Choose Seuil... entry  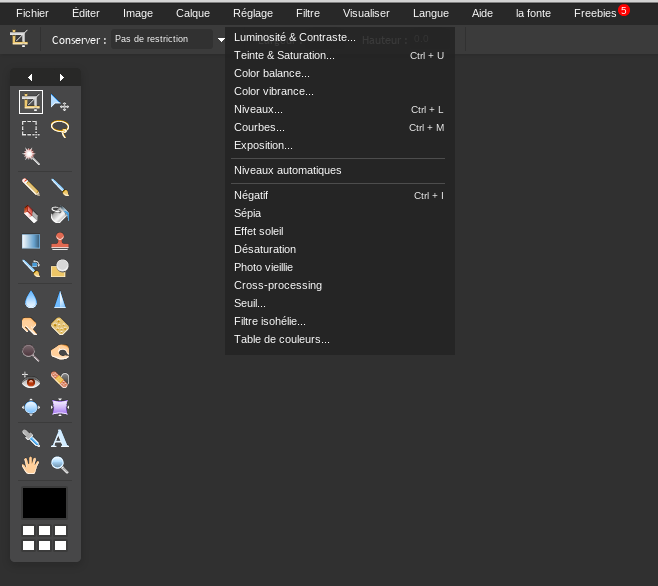(x=339, y=304)
